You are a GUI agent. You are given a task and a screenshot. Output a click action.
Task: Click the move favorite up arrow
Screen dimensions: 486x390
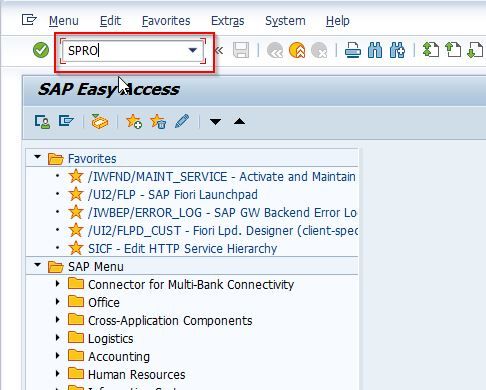tap(239, 121)
